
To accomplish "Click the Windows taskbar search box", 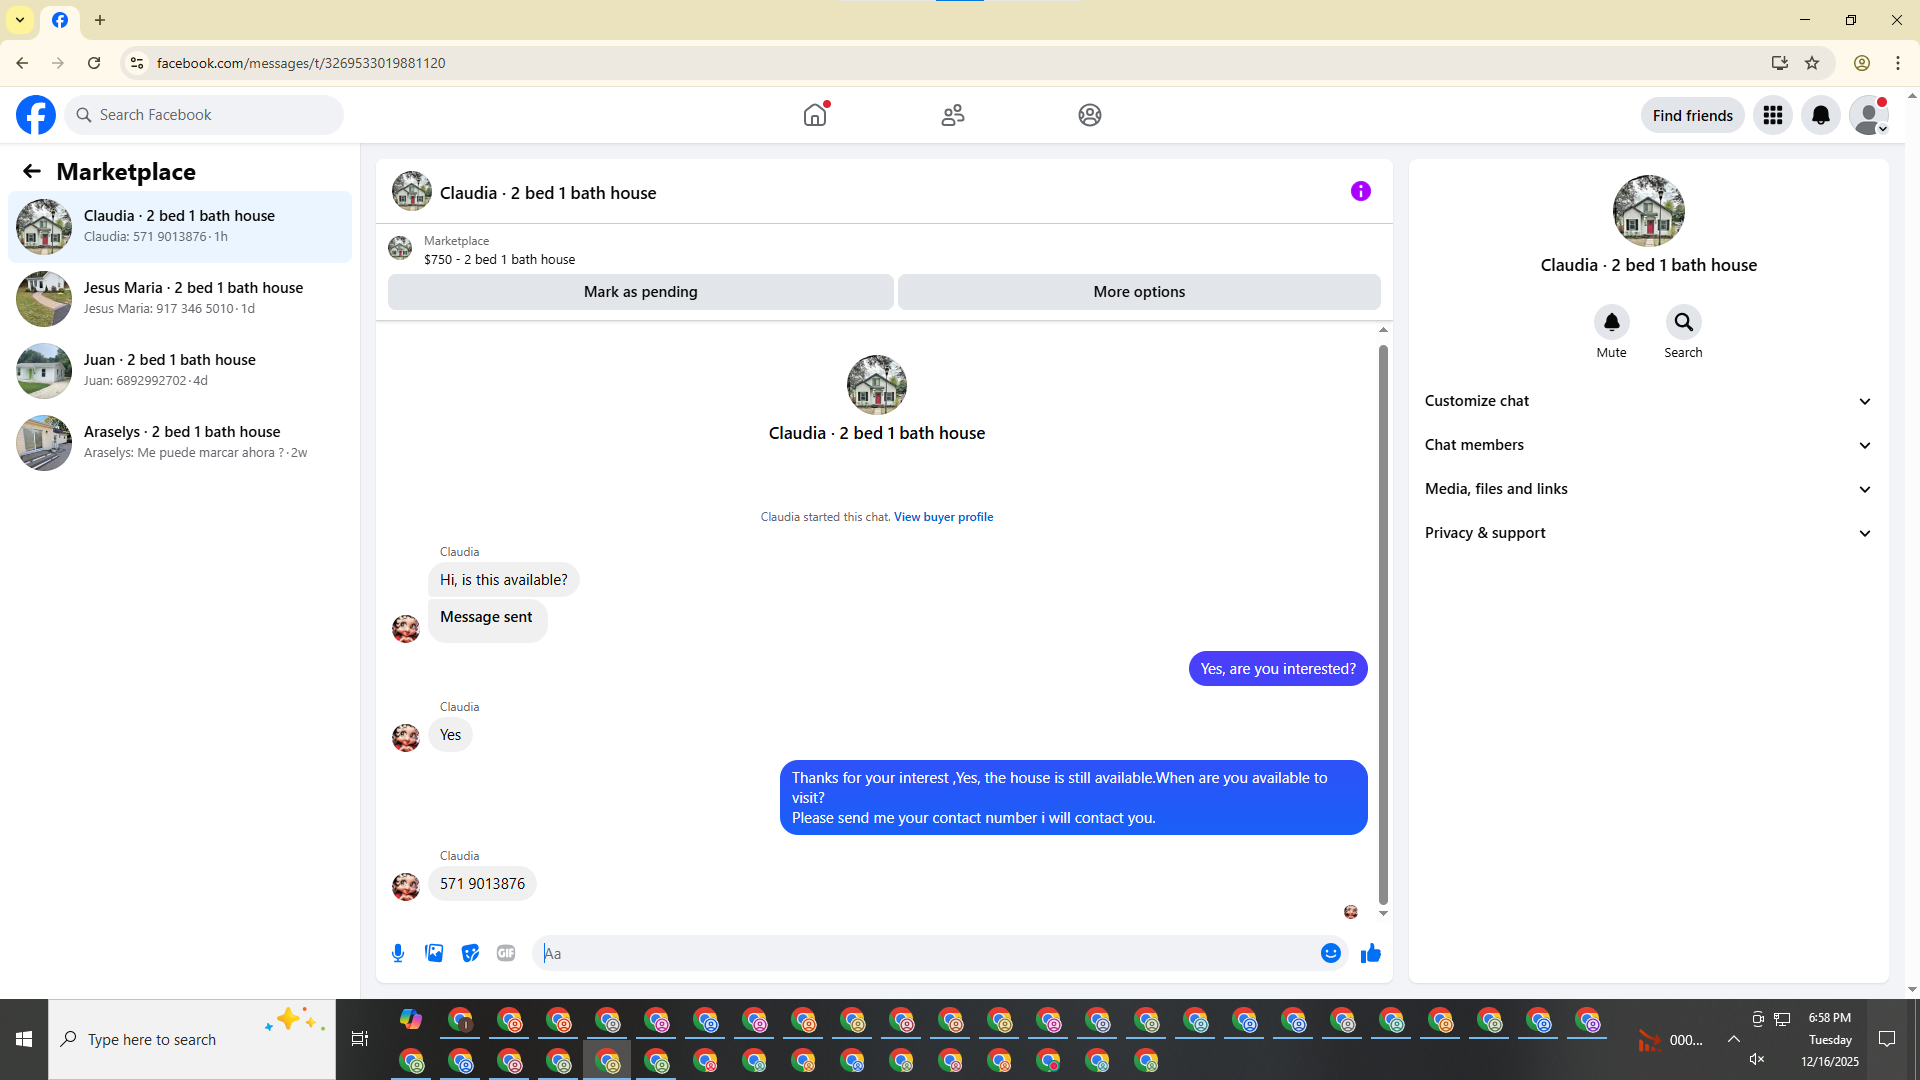I will pos(192,1039).
